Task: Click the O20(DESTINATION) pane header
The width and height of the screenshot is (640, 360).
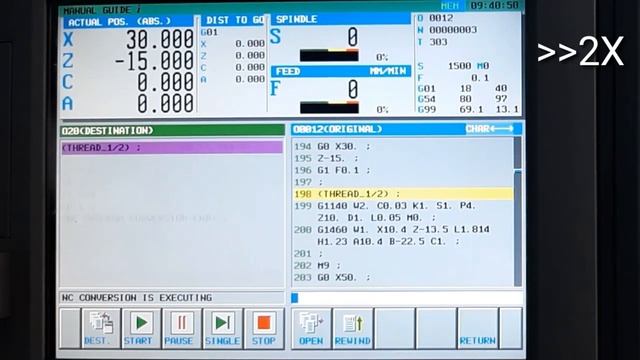Action: [172, 130]
